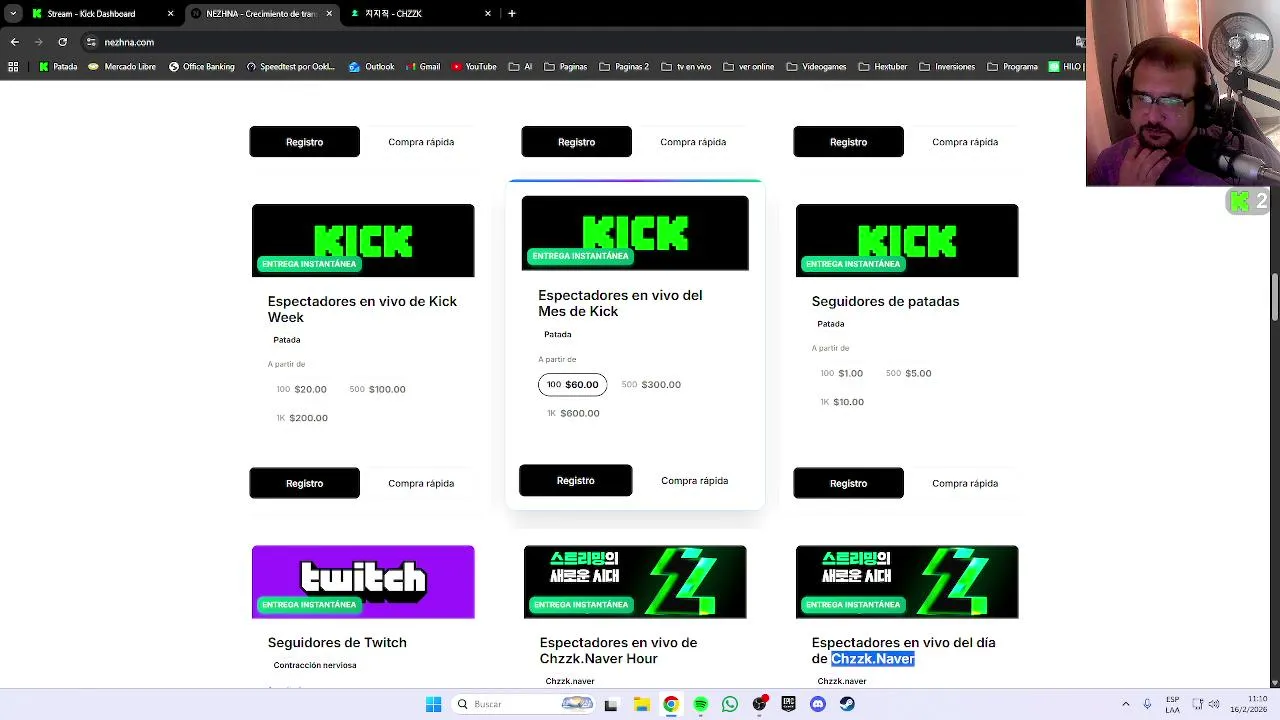Open the File Explorer taskbar icon
The image size is (1280, 720).
tap(641, 704)
